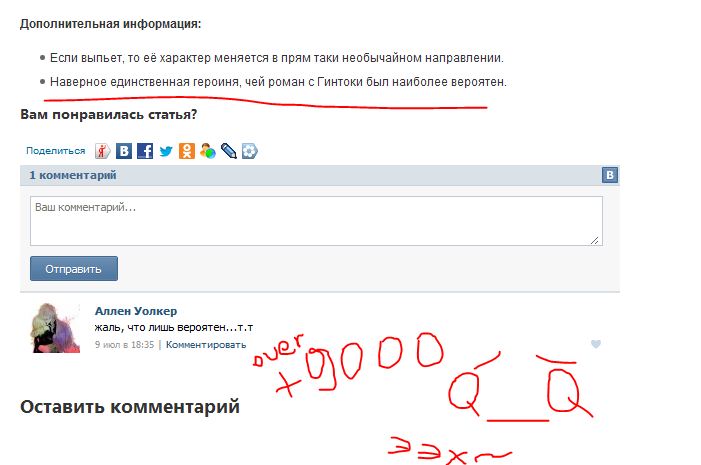Click the flower-shaped share icon
701x465 pixels.
249,151
